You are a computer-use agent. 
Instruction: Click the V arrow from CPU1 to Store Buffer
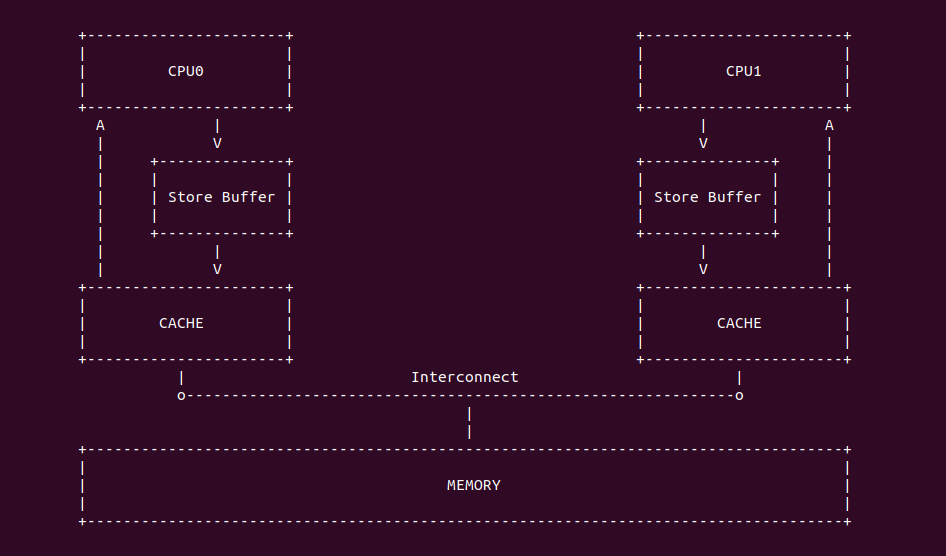[703, 143]
